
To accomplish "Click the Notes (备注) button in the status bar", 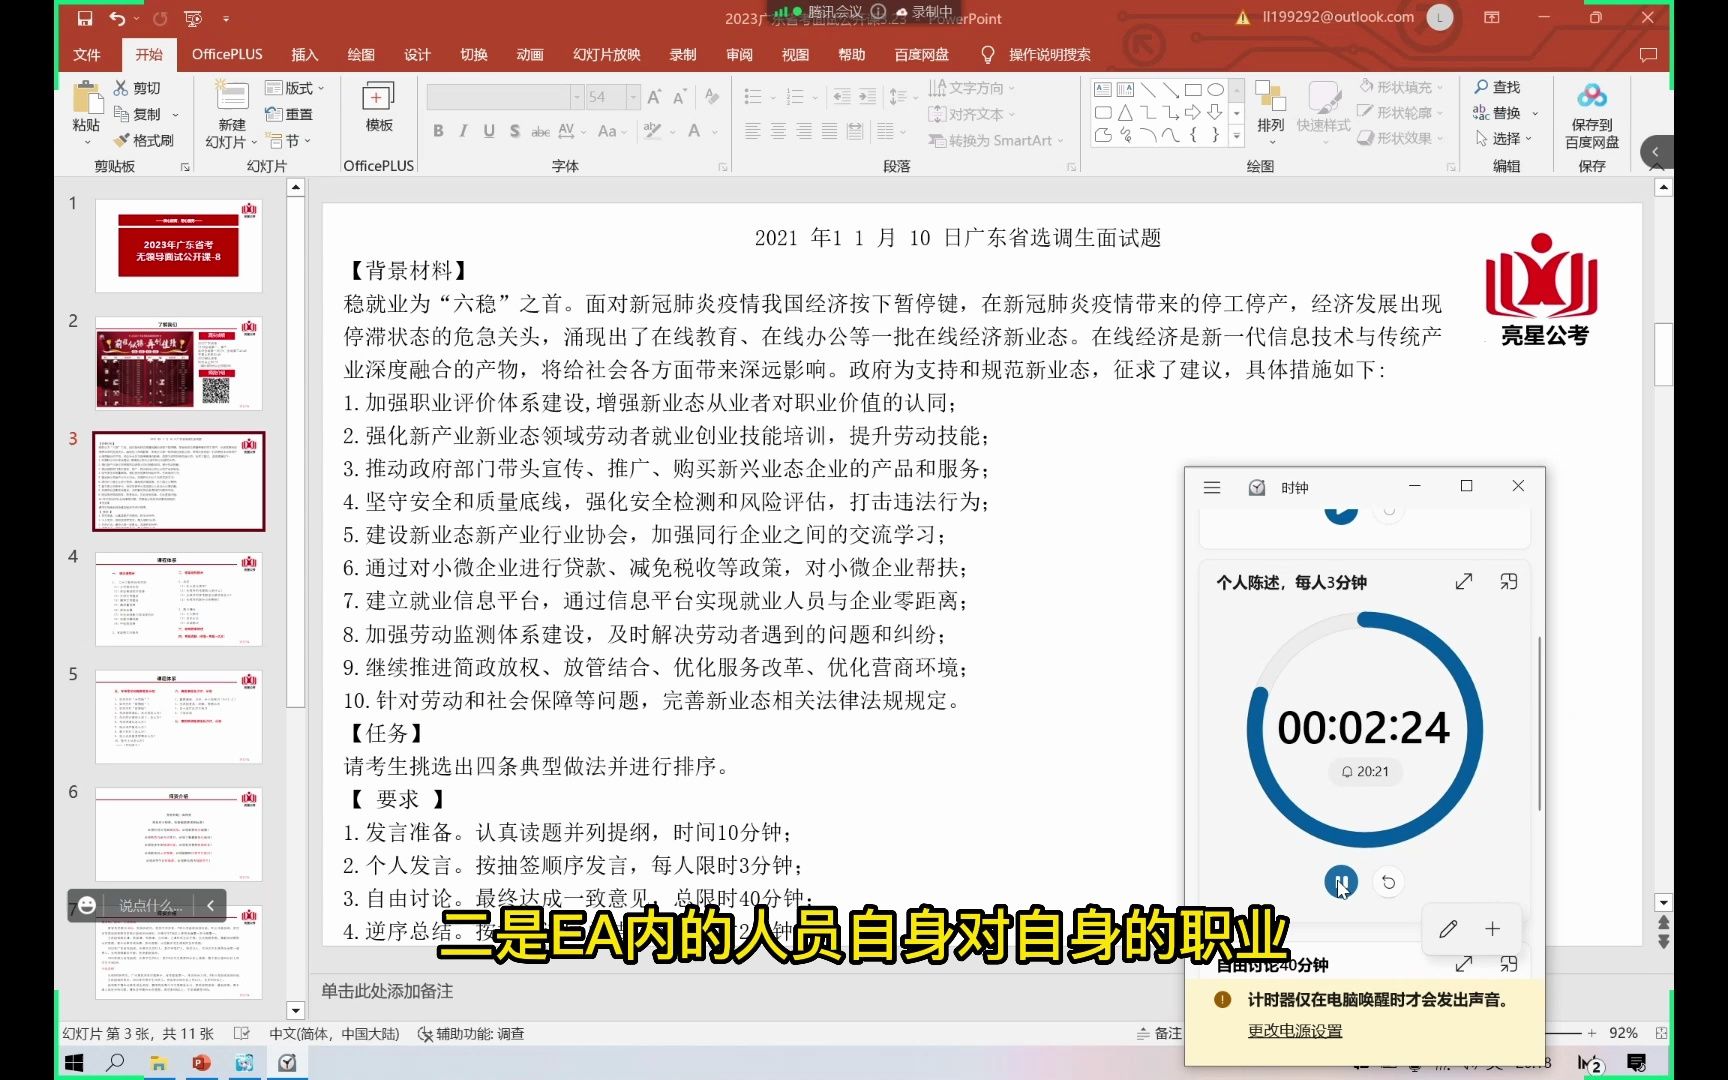I will point(1159,1033).
